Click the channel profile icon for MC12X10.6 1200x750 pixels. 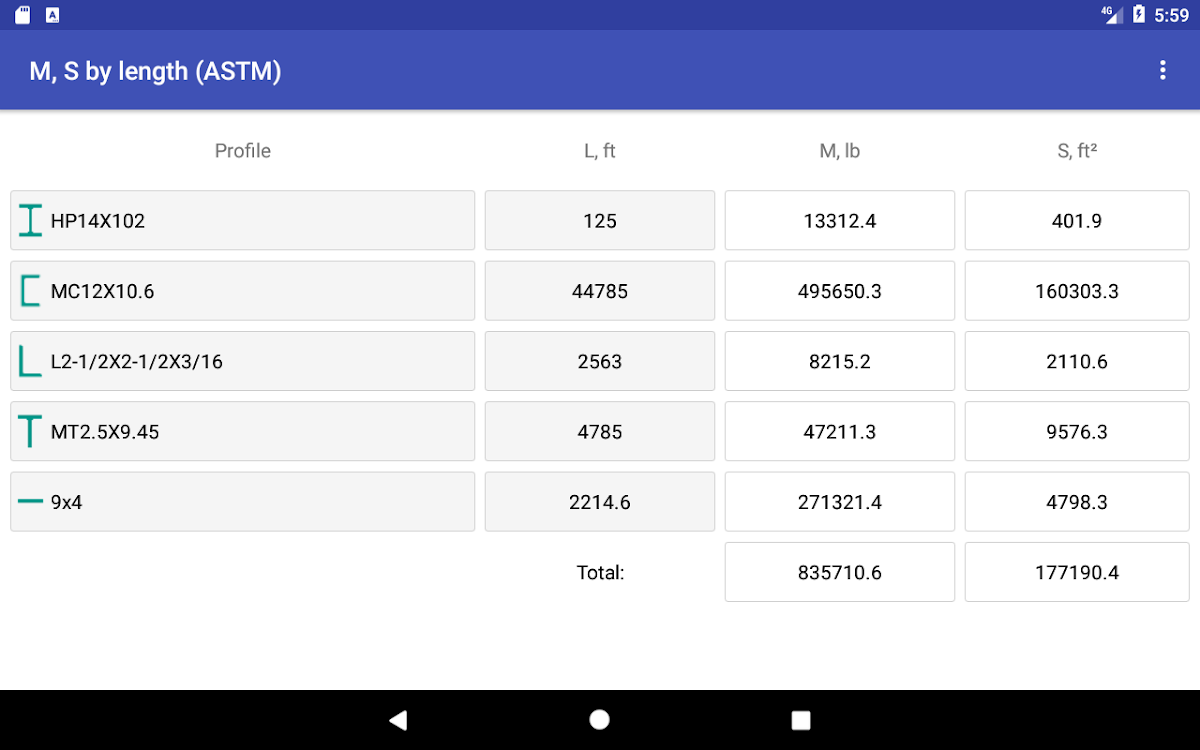point(31,291)
